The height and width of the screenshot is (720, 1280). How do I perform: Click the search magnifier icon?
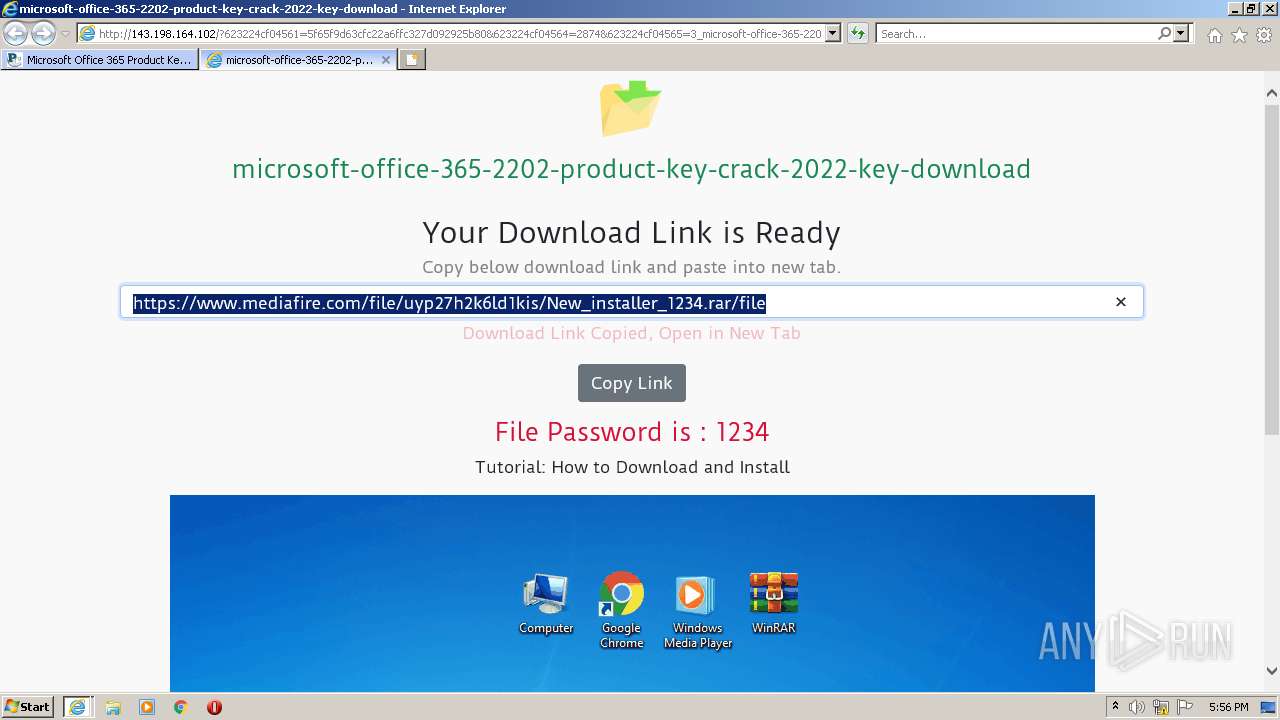pyautogui.click(x=1164, y=34)
